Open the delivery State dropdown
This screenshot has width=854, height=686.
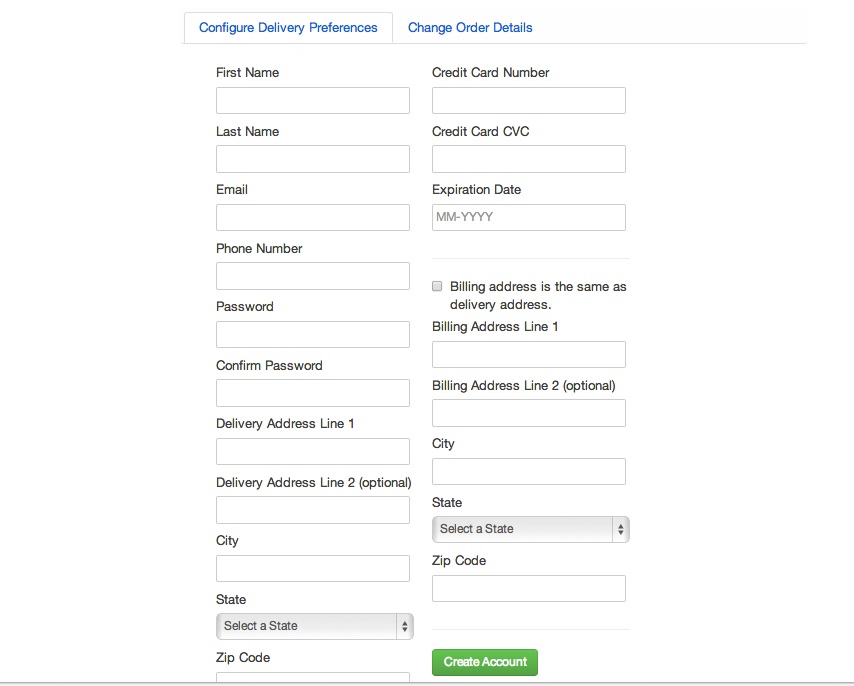[x=314, y=626]
